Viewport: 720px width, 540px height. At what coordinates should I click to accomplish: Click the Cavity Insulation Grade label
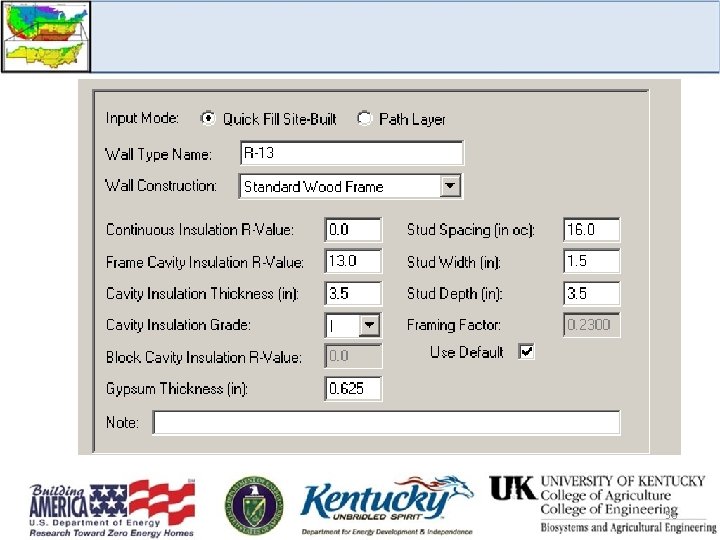coord(178,325)
